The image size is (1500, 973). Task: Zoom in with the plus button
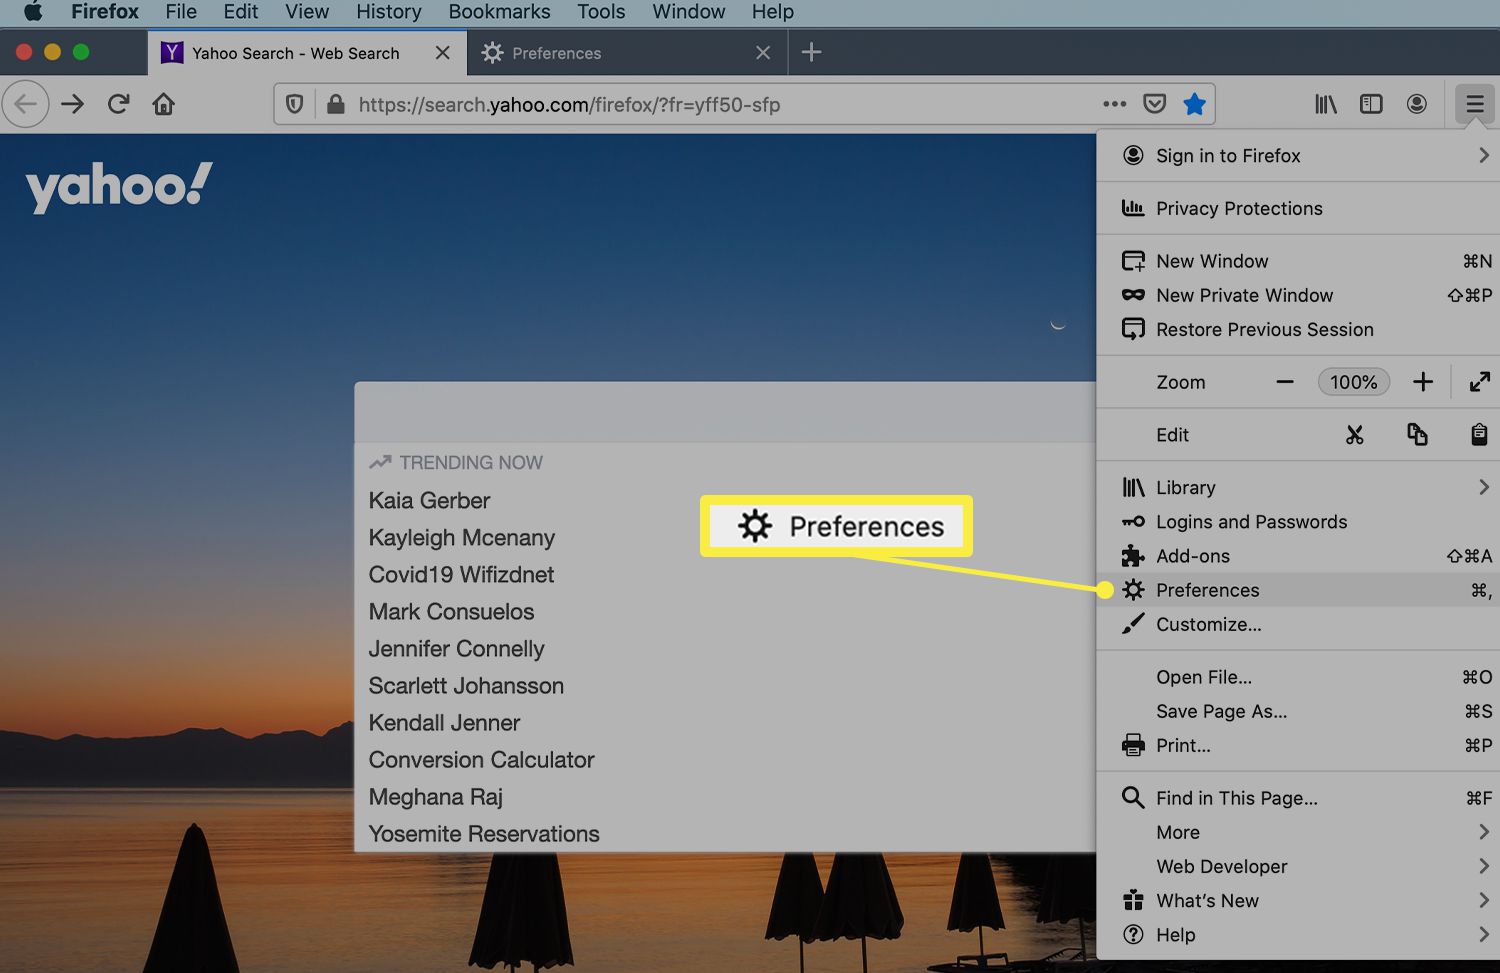click(x=1423, y=382)
